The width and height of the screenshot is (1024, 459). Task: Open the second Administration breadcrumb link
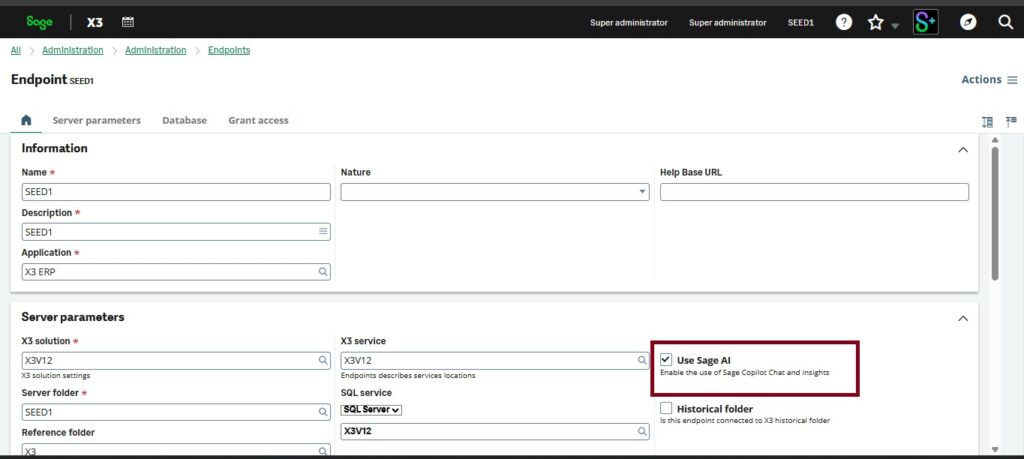[155, 50]
